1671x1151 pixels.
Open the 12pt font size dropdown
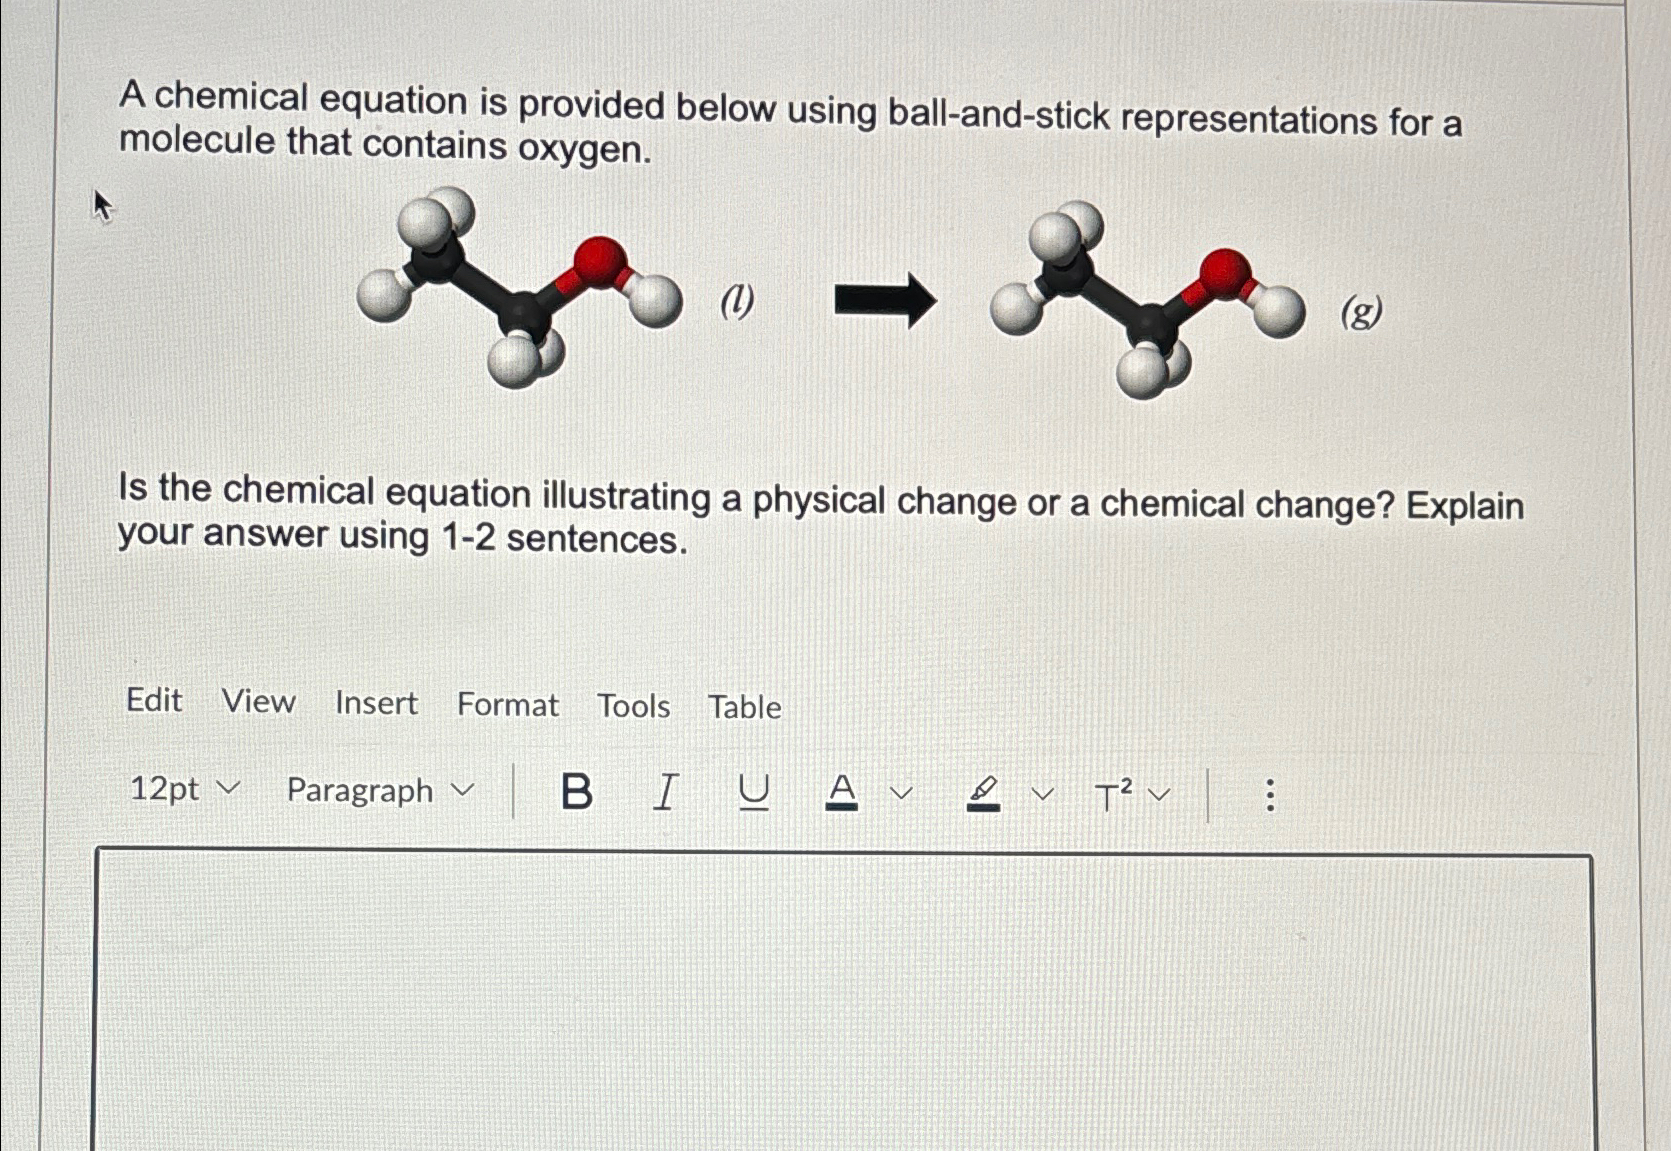185,790
